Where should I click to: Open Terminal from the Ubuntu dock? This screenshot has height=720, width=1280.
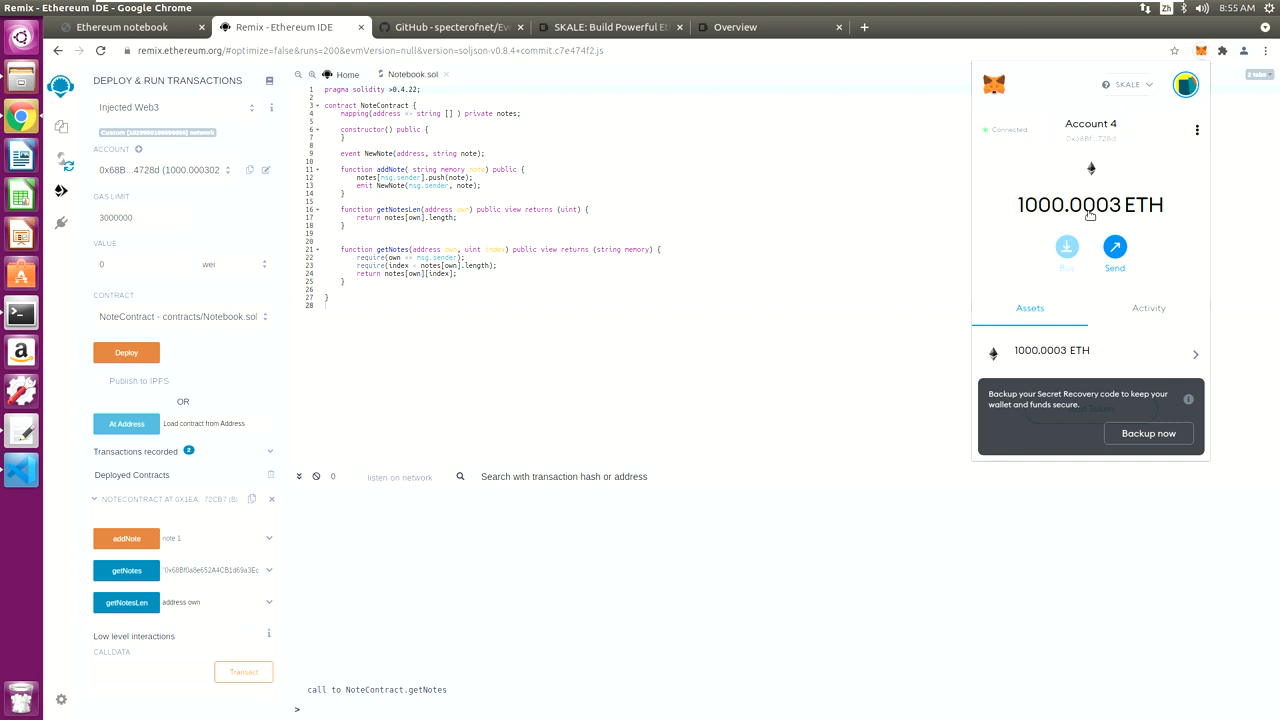(x=21, y=313)
